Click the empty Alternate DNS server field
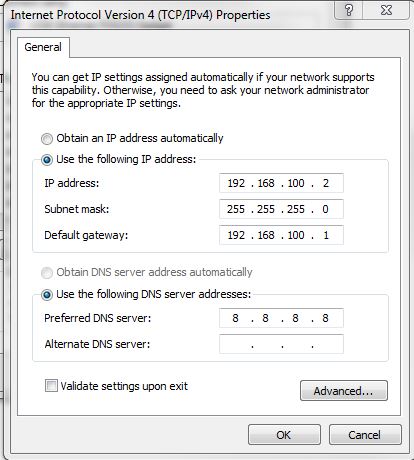This screenshot has height=460, width=414. pos(281,344)
